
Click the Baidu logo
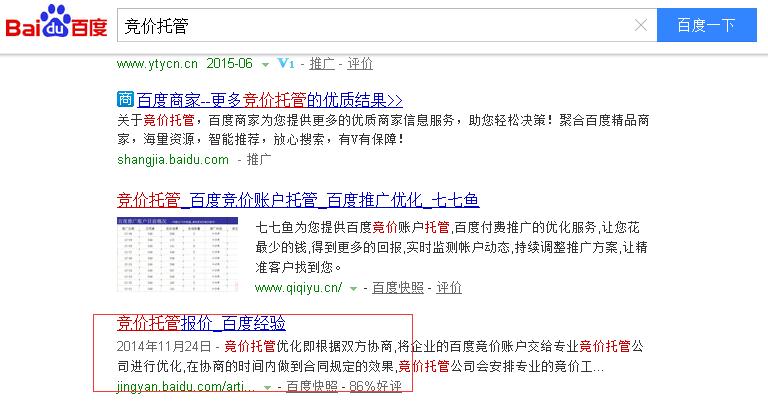[x=56, y=22]
